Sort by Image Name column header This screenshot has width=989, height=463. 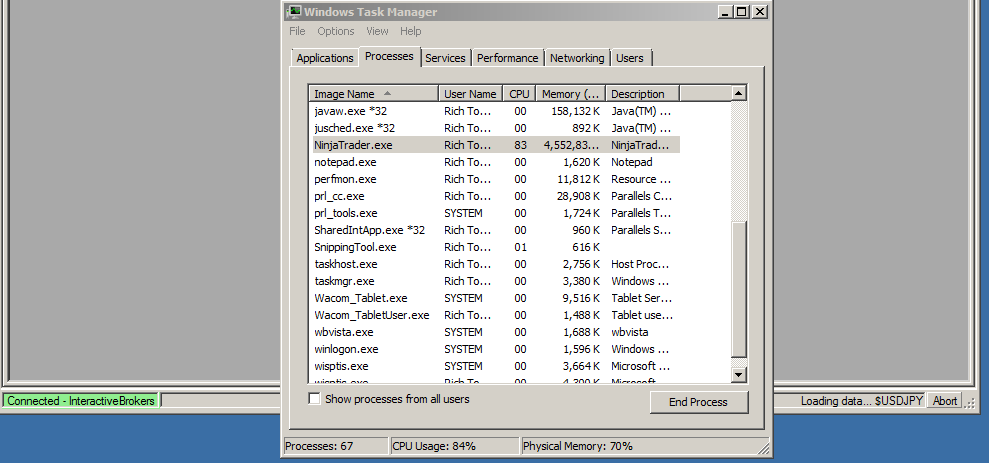pos(374,94)
